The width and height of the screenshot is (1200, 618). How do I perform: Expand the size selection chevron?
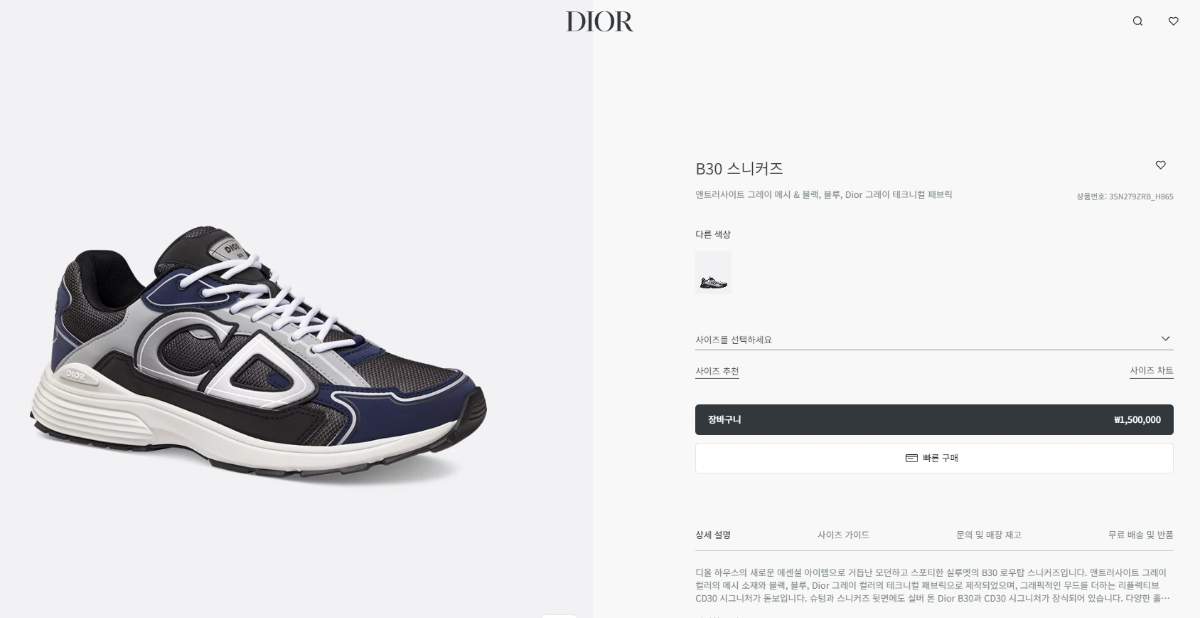coord(1165,339)
